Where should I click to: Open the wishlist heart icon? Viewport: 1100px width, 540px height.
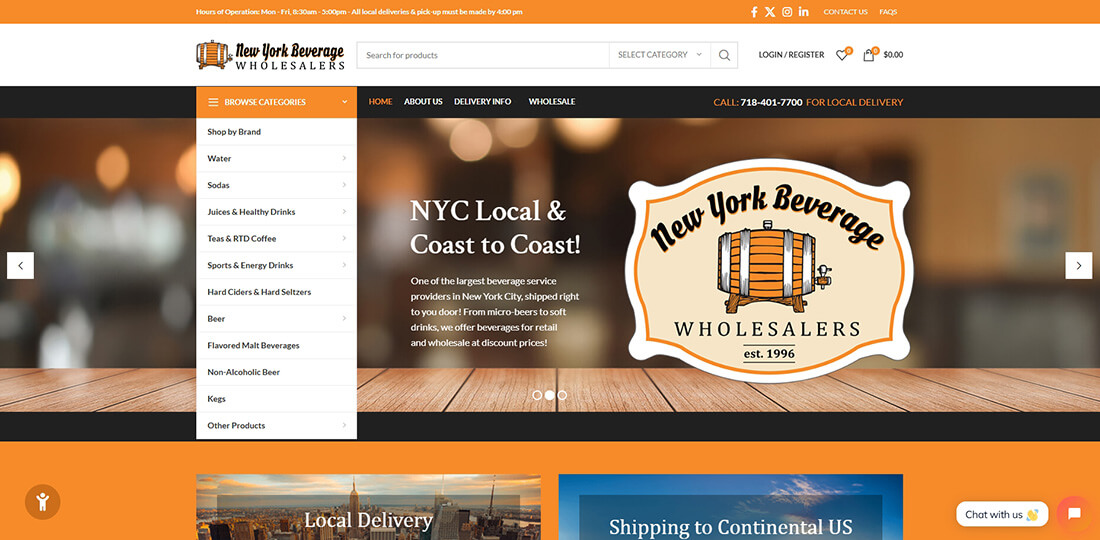tap(841, 55)
